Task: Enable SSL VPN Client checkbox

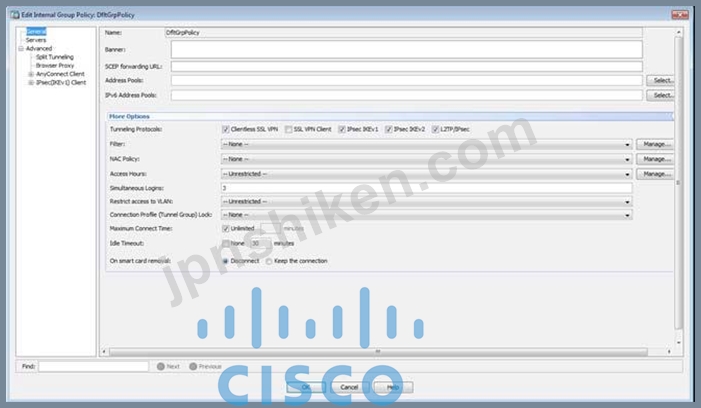Action: pyautogui.click(x=289, y=130)
